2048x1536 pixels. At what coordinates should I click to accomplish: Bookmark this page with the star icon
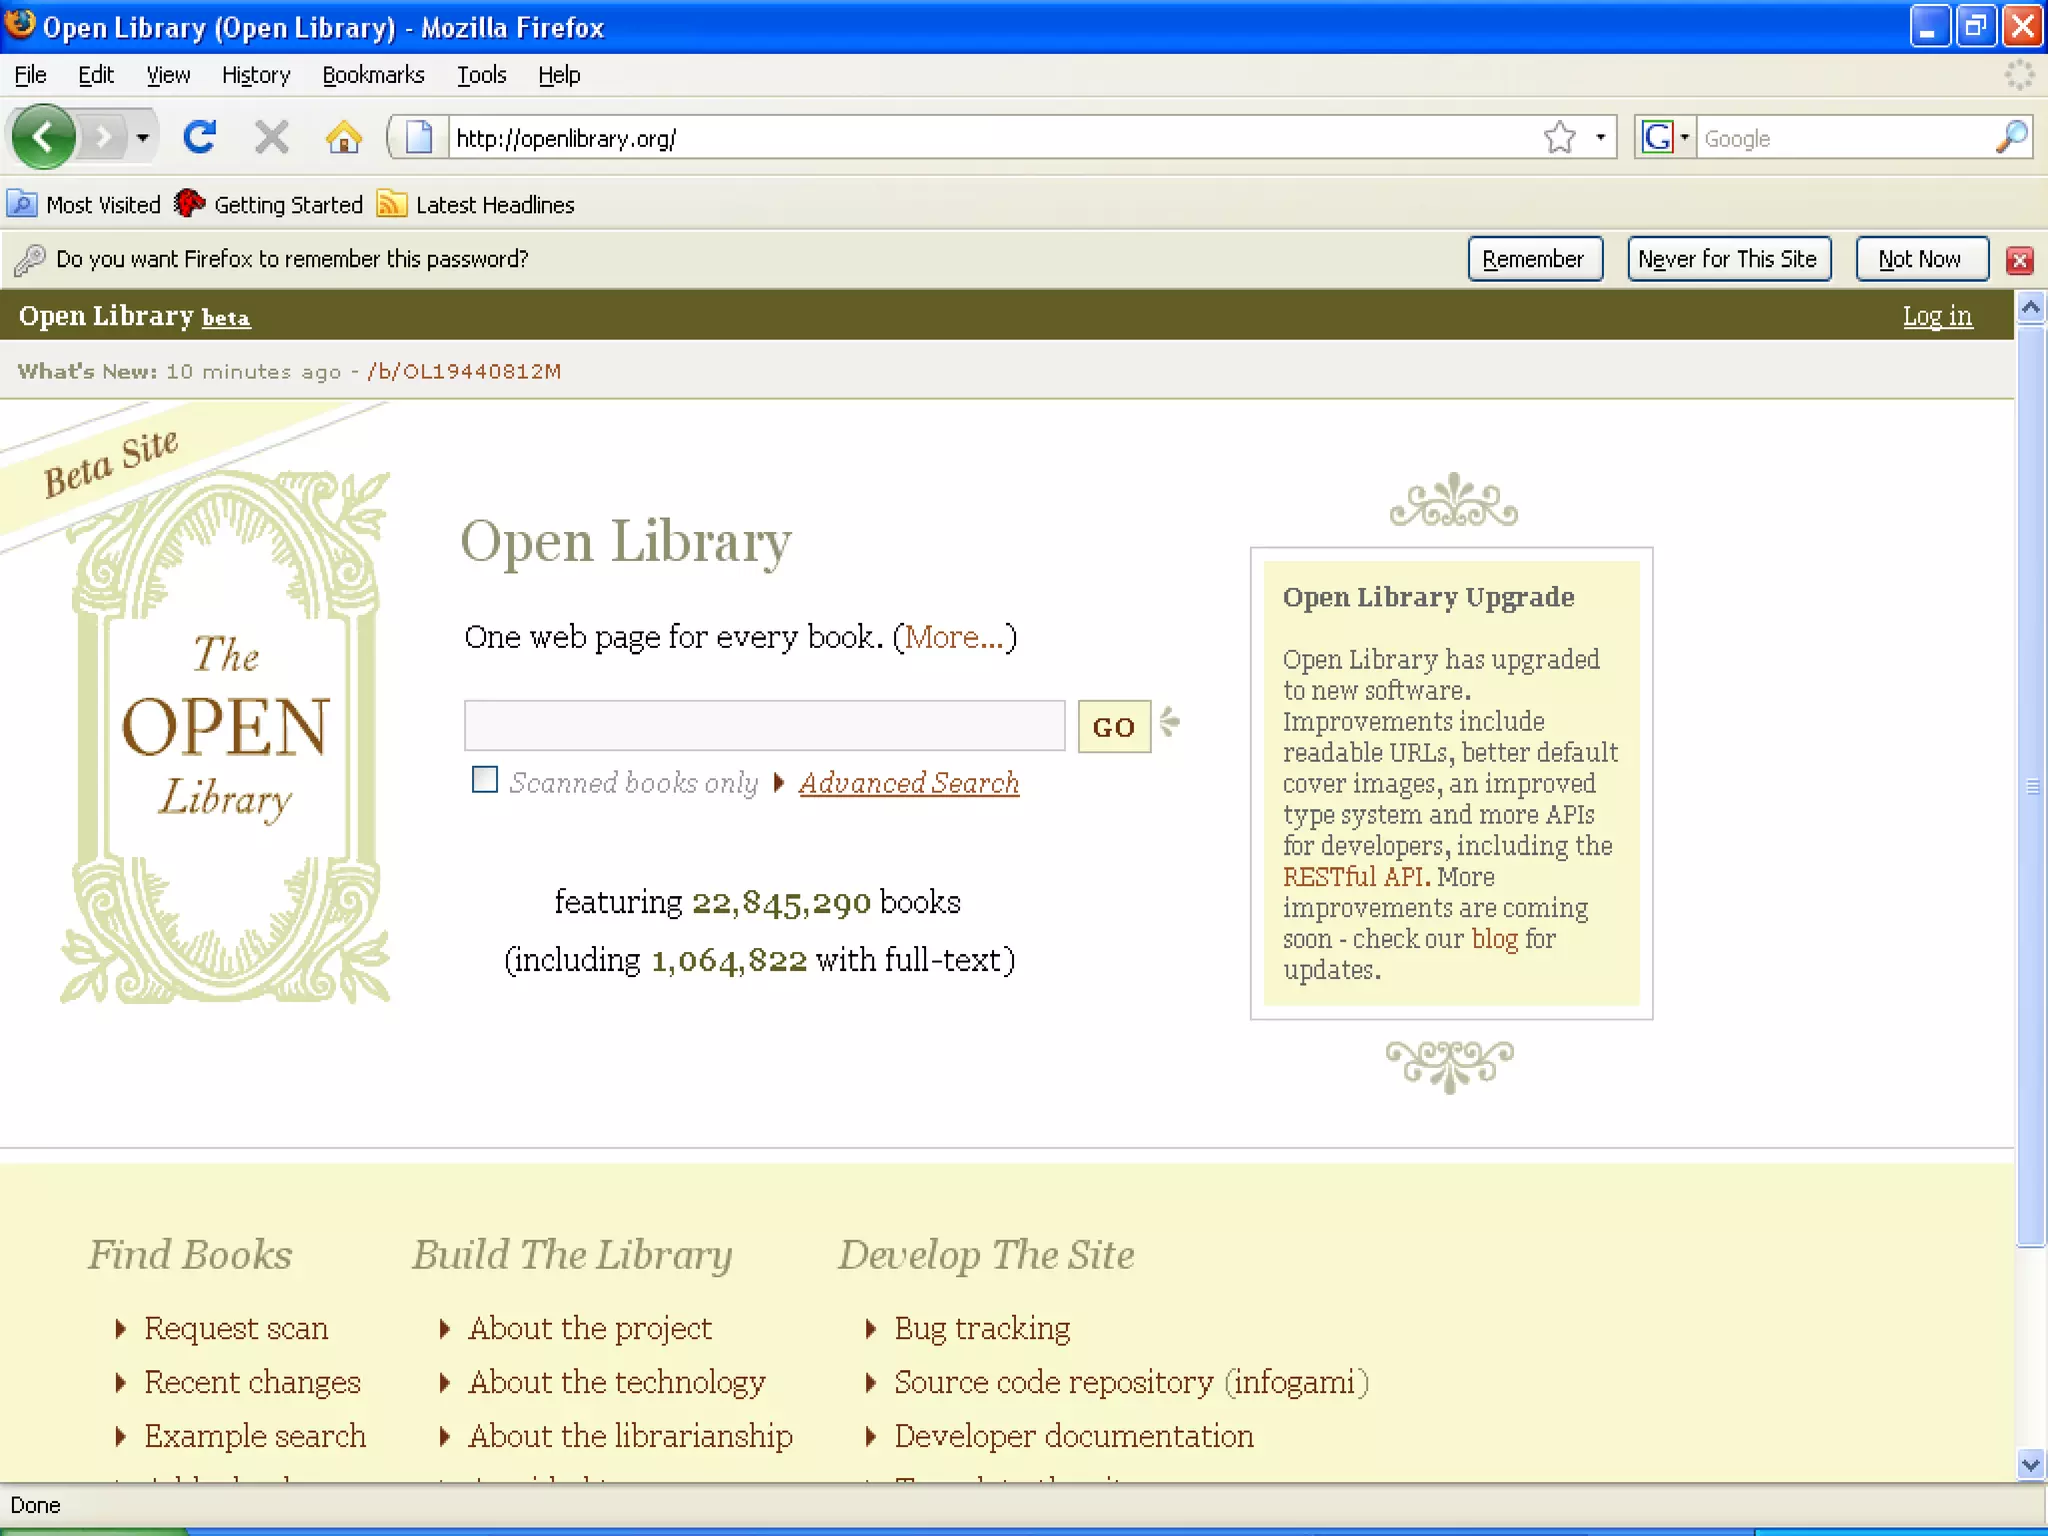point(1559,137)
